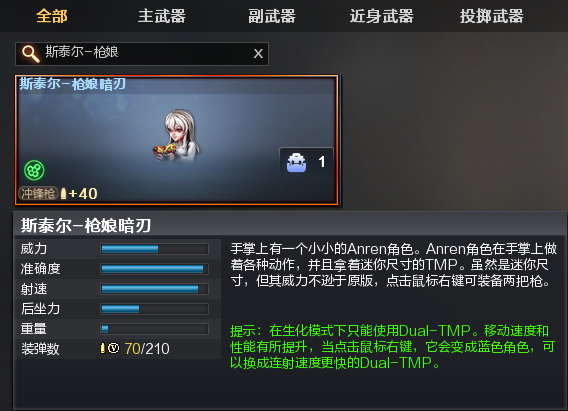Click the bullet icon next to +40
This screenshot has height=411, width=568.
coord(63,193)
